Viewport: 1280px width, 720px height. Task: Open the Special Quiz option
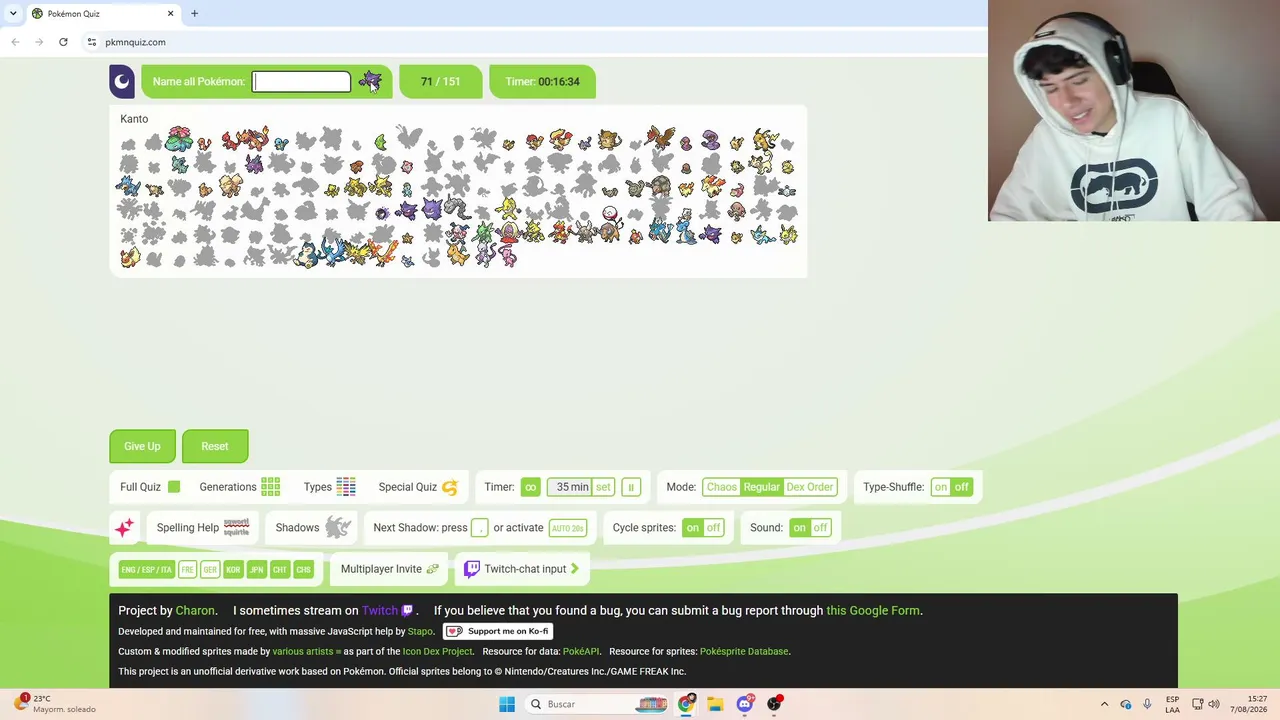[418, 487]
